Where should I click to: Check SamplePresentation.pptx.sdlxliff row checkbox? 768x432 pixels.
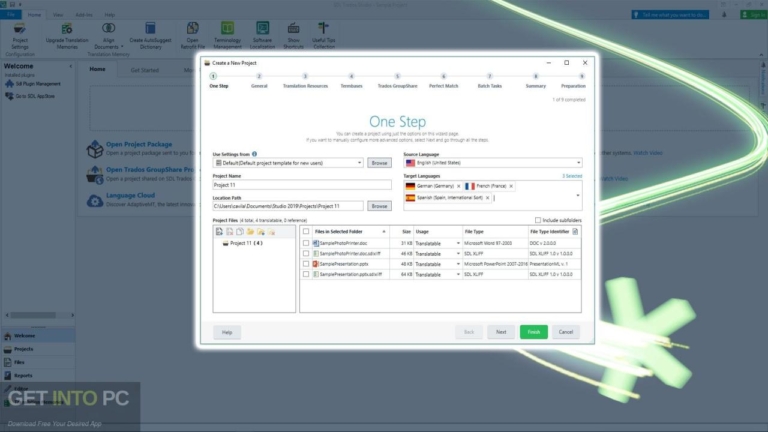(x=306, y=275)
